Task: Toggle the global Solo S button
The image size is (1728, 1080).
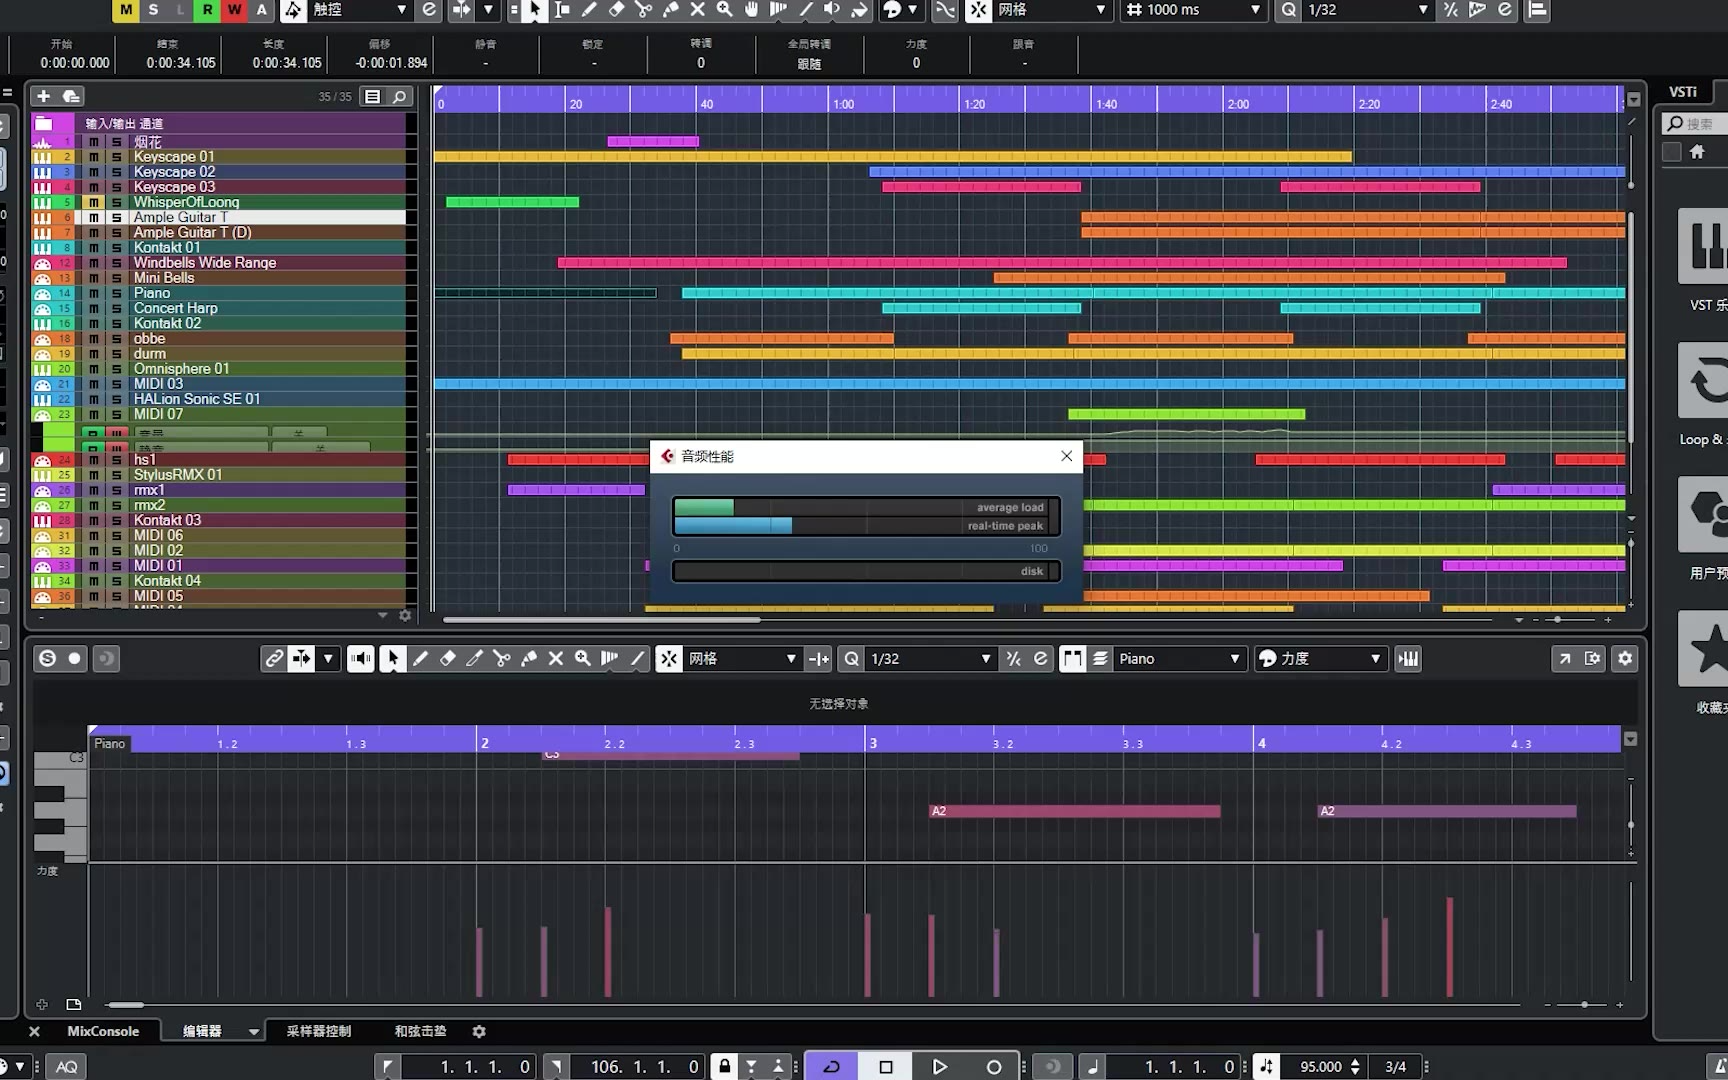Action: point(153,10)
